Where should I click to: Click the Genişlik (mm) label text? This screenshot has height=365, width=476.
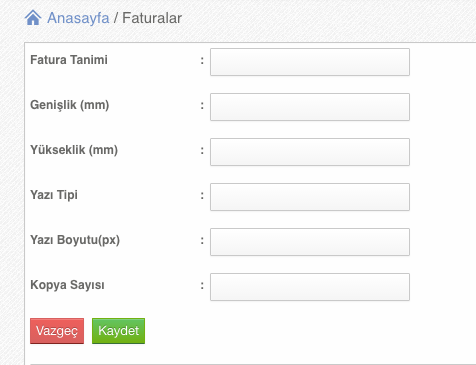(x=70, y=105)
